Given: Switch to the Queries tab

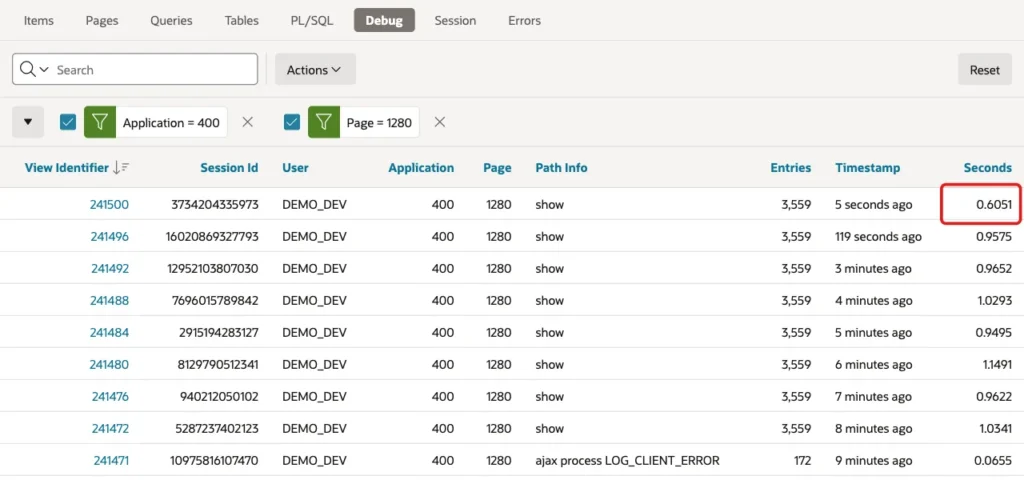Looking at the screenshot, I should (171, 20).
